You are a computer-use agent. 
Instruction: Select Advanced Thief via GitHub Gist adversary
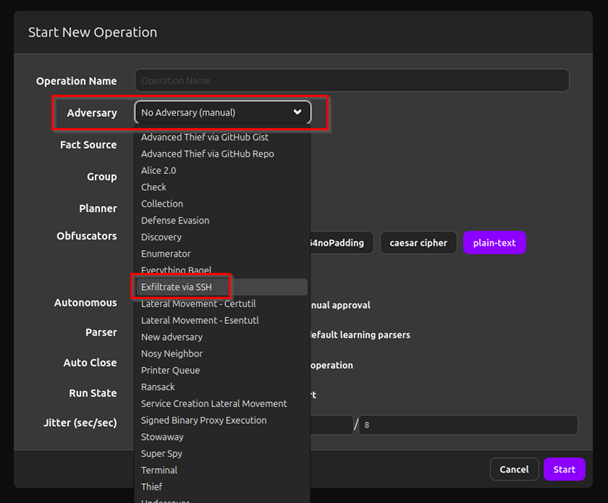(222, 137)
